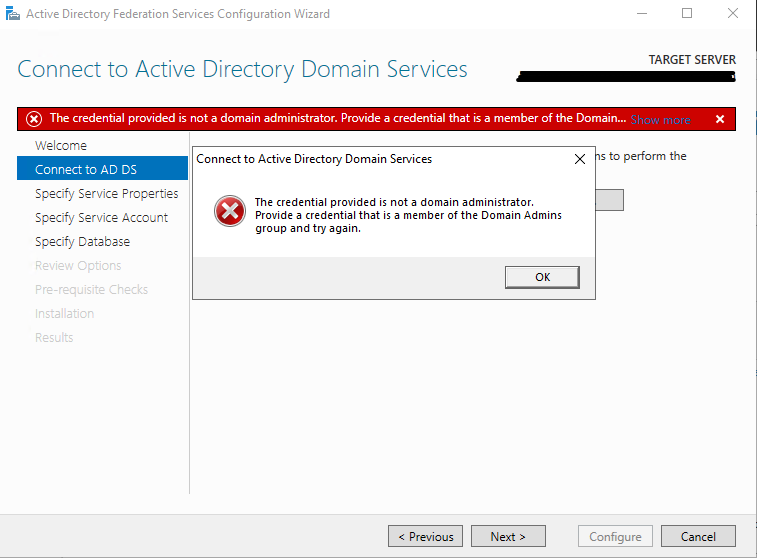
Task: Select the Pre-requisite Checks step
Action: (91, 290)
